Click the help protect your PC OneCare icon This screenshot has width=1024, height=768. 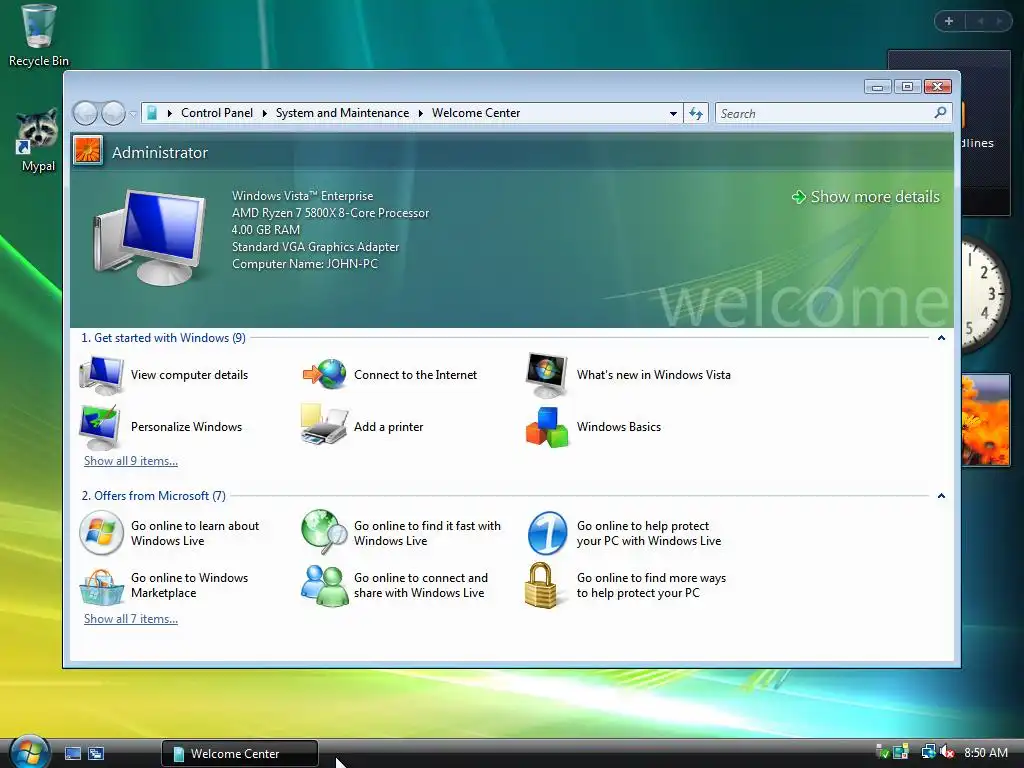547,533
